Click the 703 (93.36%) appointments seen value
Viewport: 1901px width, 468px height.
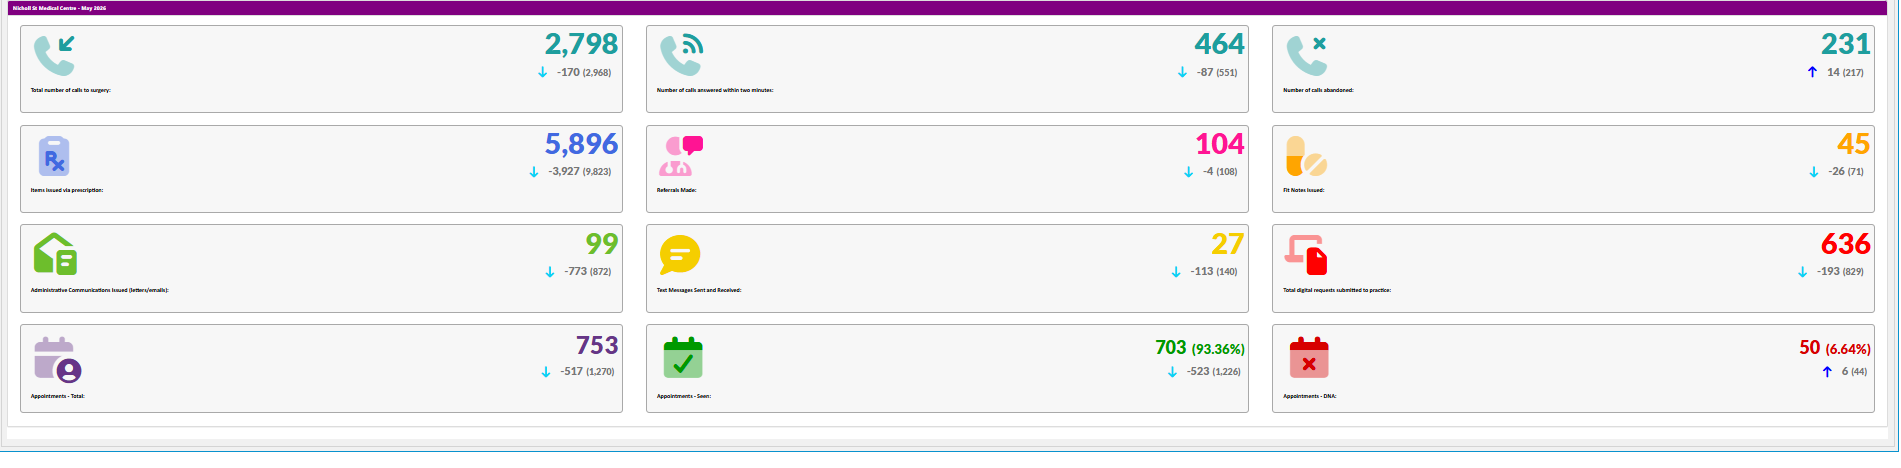(1200, 348)
